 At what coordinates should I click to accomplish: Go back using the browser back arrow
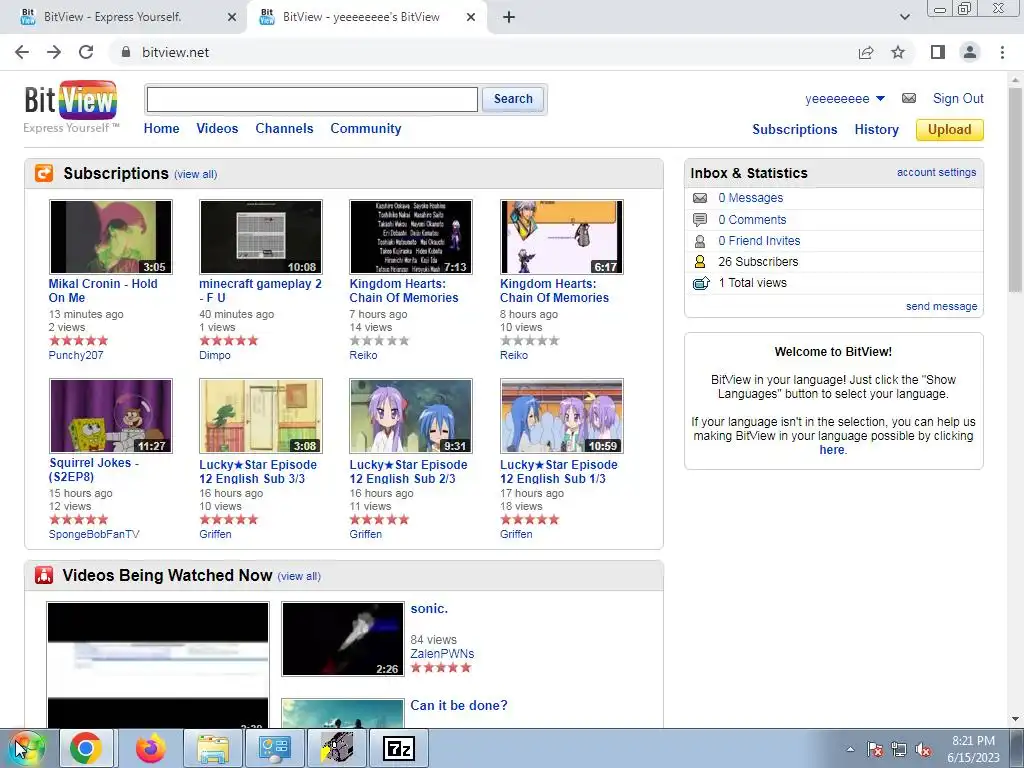22,52
